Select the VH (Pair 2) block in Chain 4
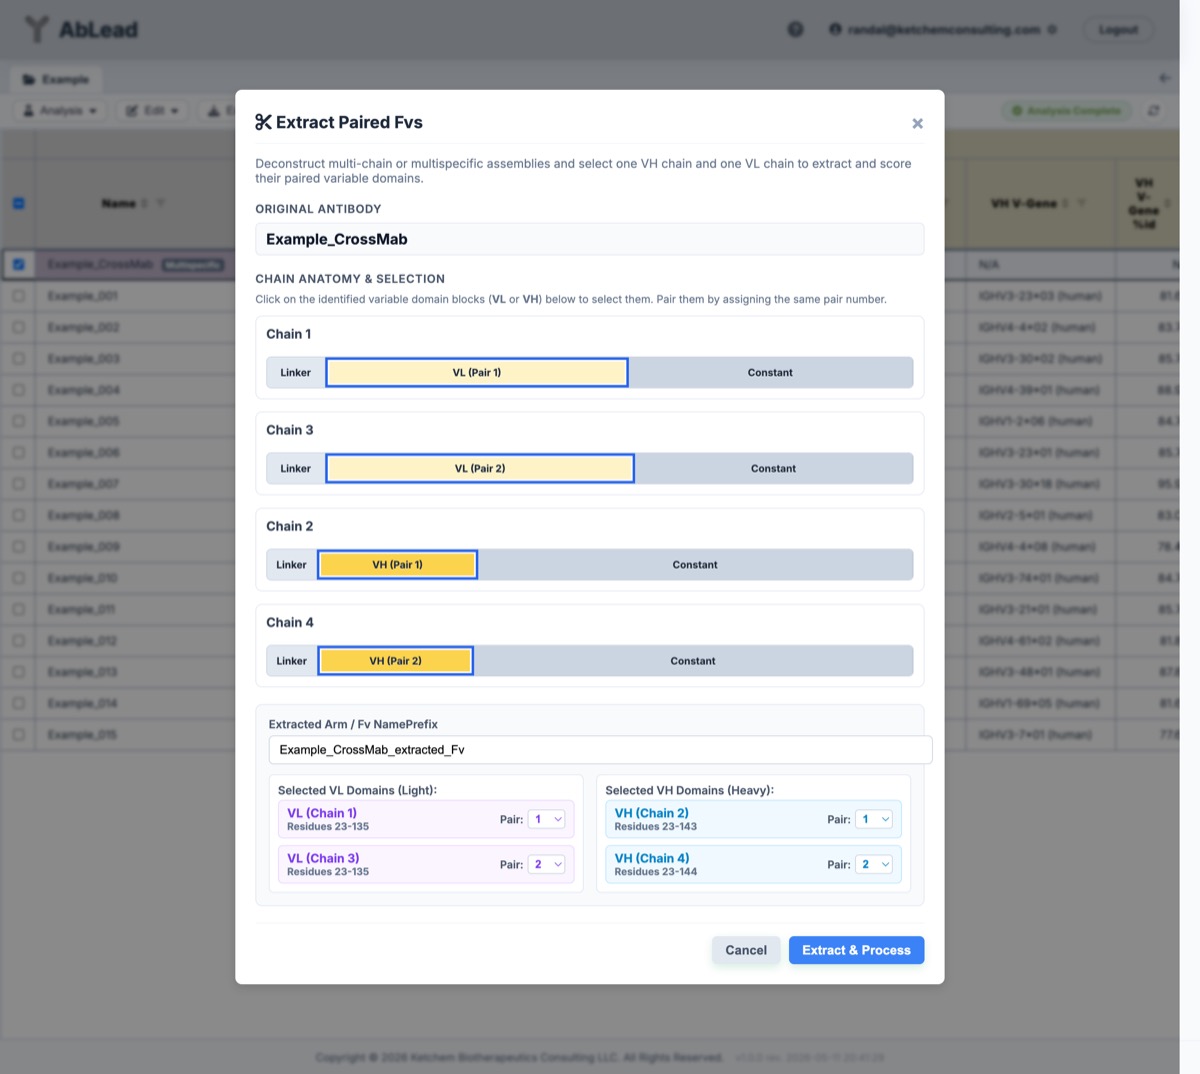 click(x=395, y=660)
